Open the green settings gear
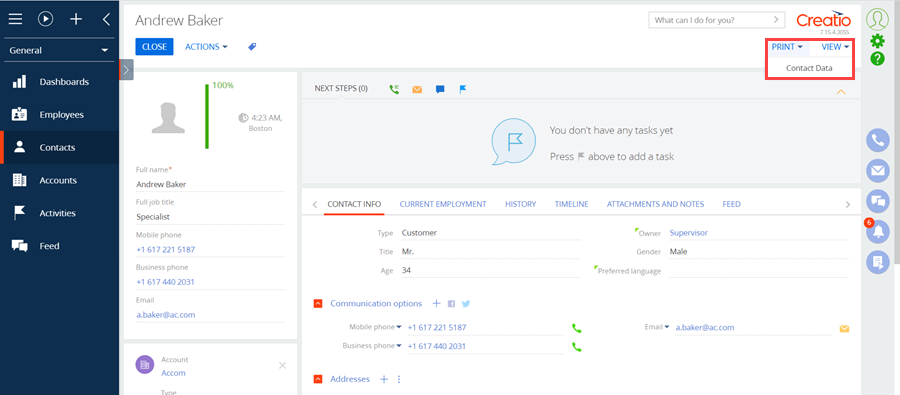Viewport: 900px width, 395px height. pyautogui.click(x=877, y=41)
